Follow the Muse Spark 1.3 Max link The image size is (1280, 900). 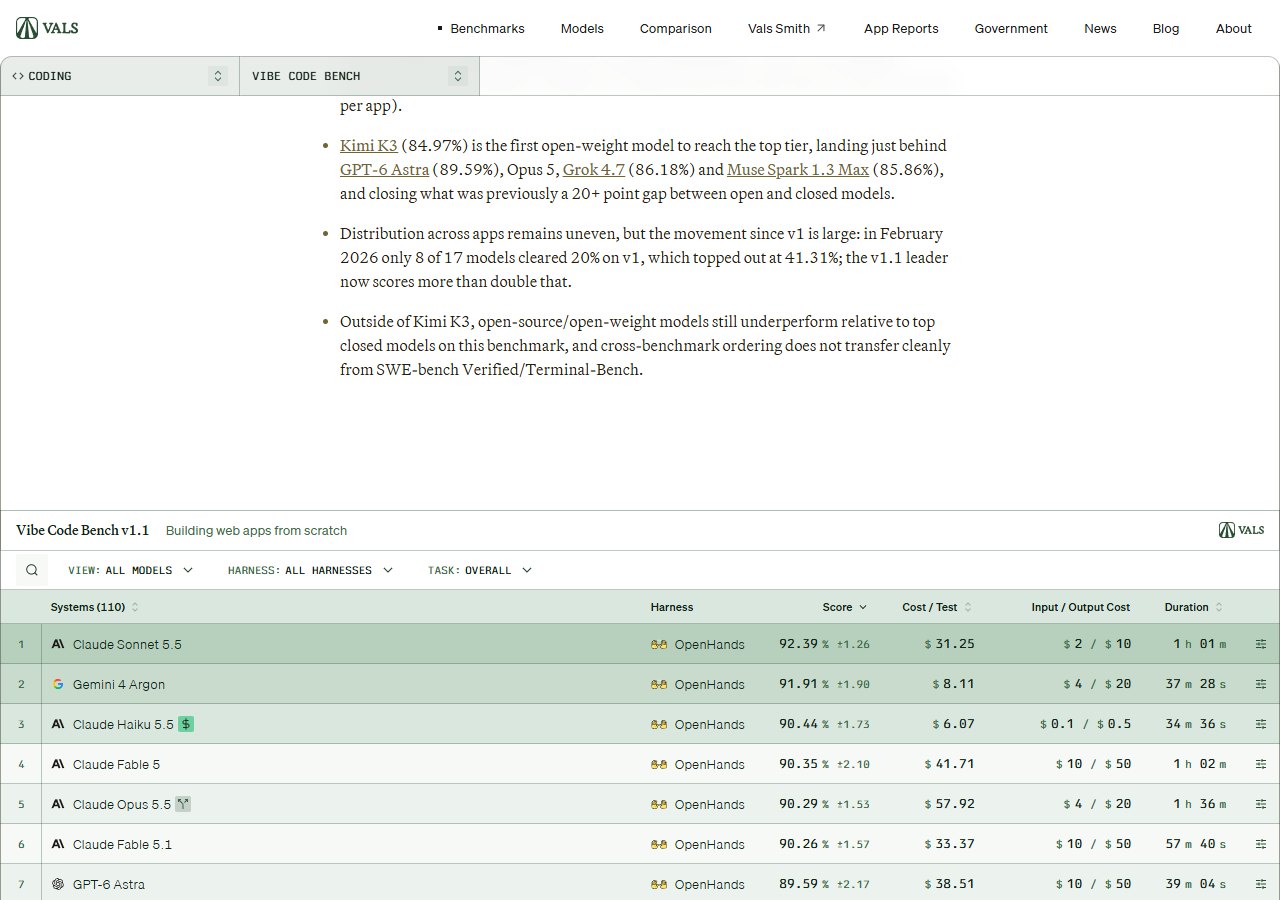[798, 169]
